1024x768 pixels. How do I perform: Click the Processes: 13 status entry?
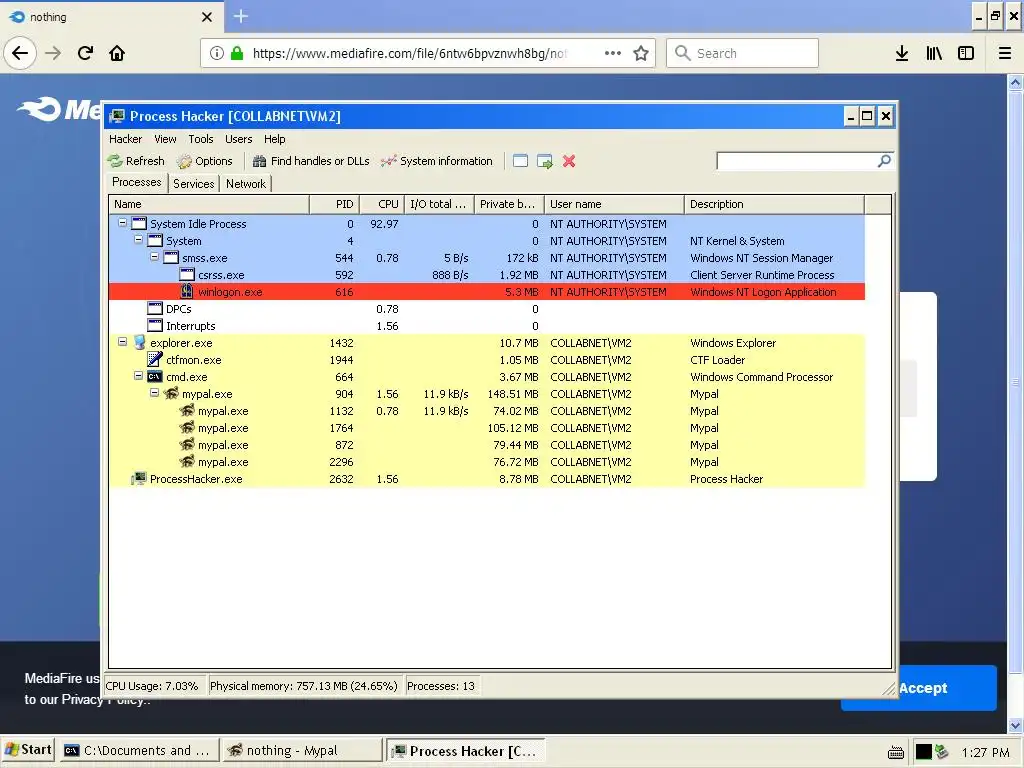441,686
